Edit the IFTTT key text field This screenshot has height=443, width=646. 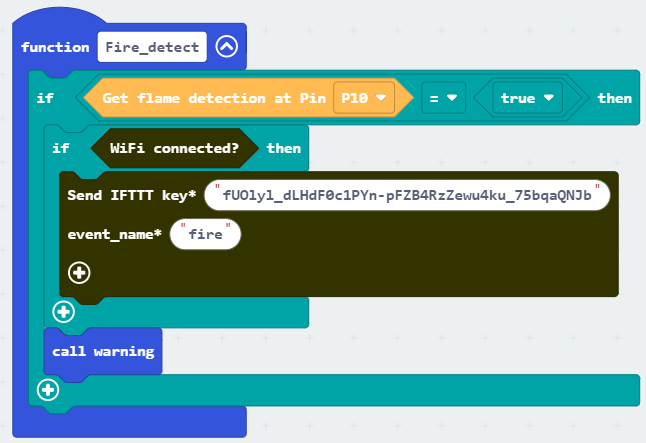tap(407, 195)
